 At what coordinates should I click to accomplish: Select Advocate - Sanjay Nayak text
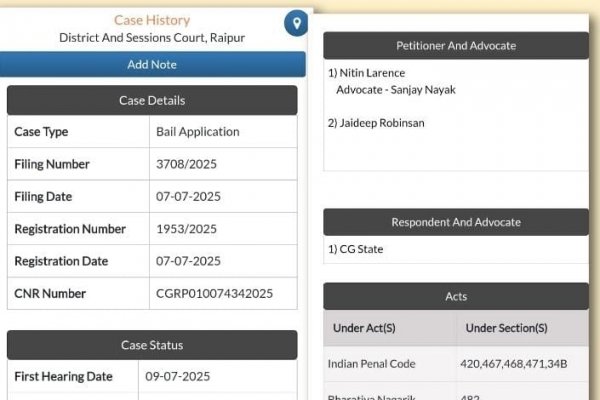point(396,90)
